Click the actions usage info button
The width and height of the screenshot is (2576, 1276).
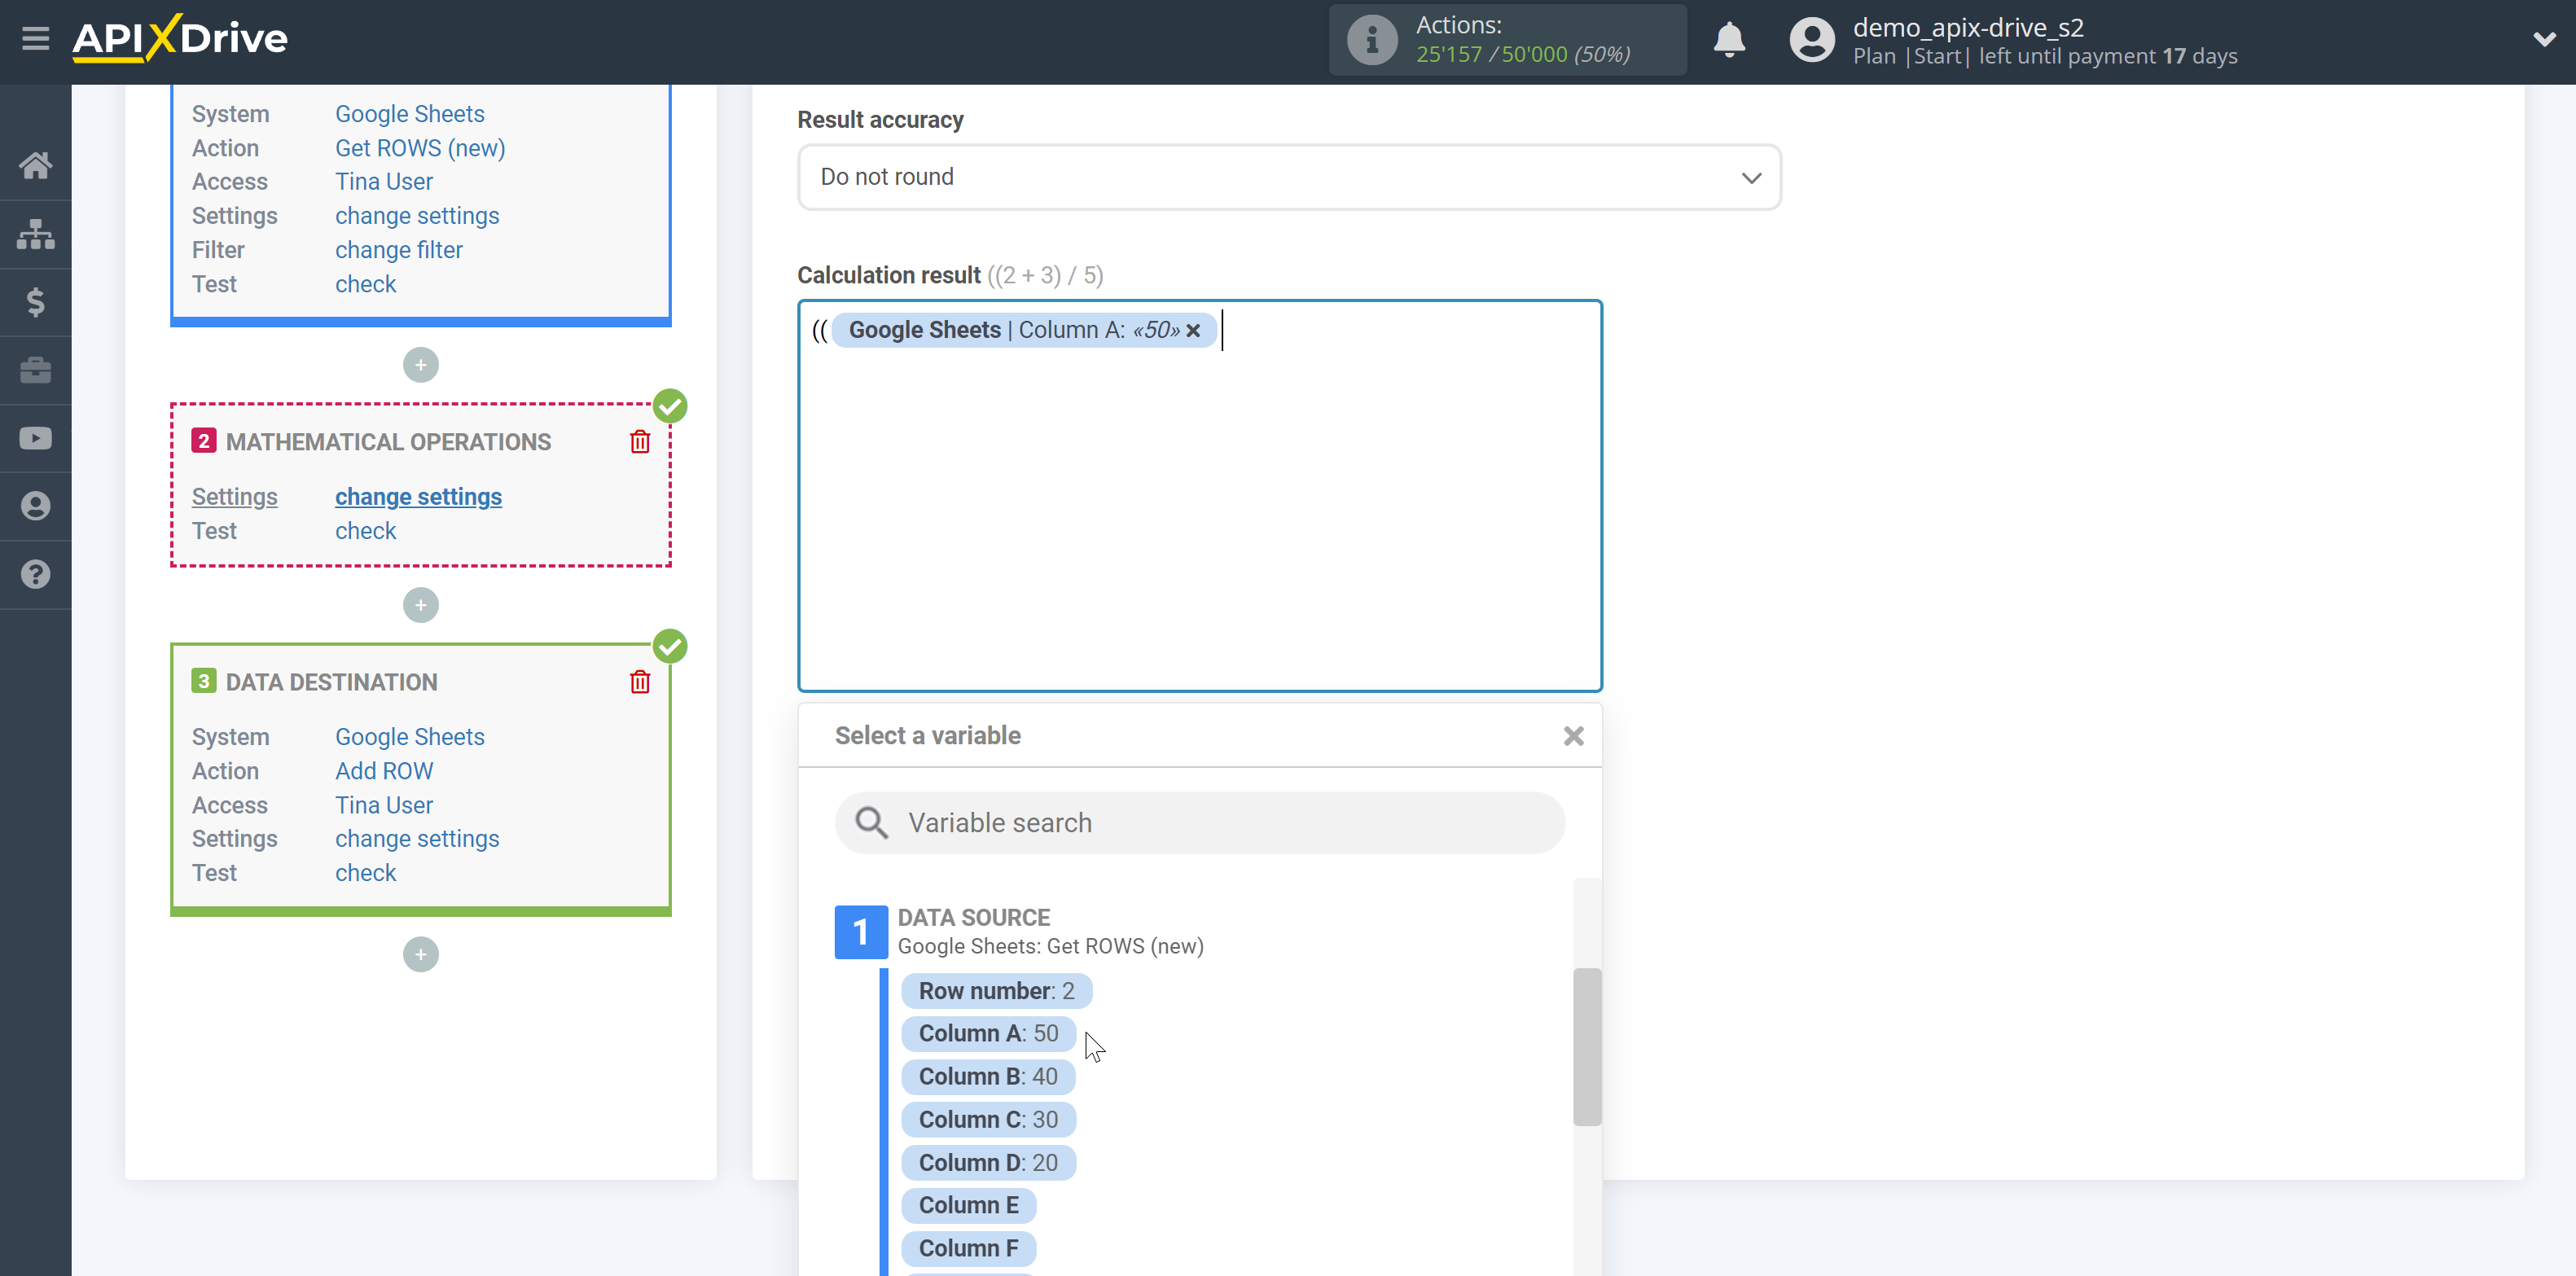click(1370, 37)
